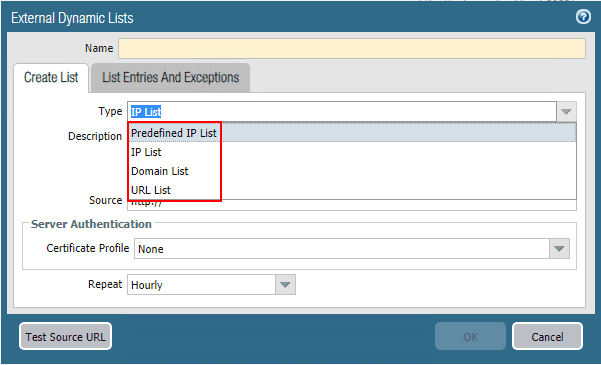Open the help icon in dialog header
The image size is (601, 365).
click(583, 17)
